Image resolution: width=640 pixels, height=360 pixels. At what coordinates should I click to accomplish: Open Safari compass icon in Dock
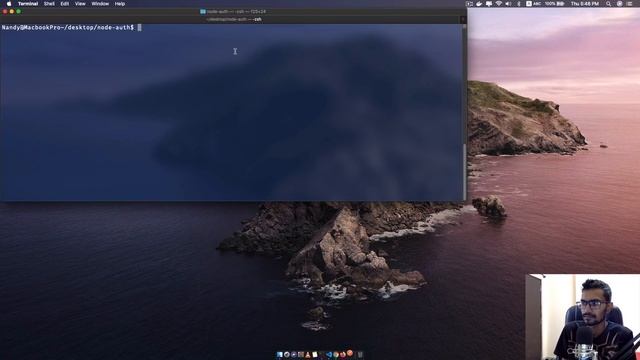click(x=287, y=355)
